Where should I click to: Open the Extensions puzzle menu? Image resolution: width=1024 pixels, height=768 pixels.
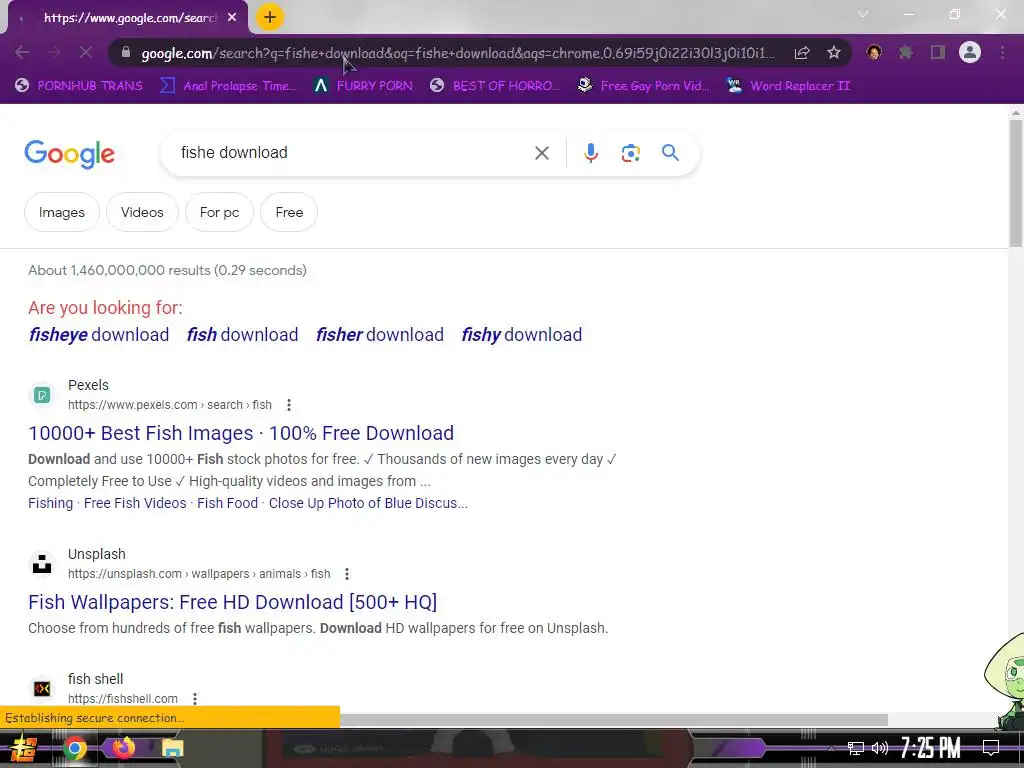coord(905,52)
